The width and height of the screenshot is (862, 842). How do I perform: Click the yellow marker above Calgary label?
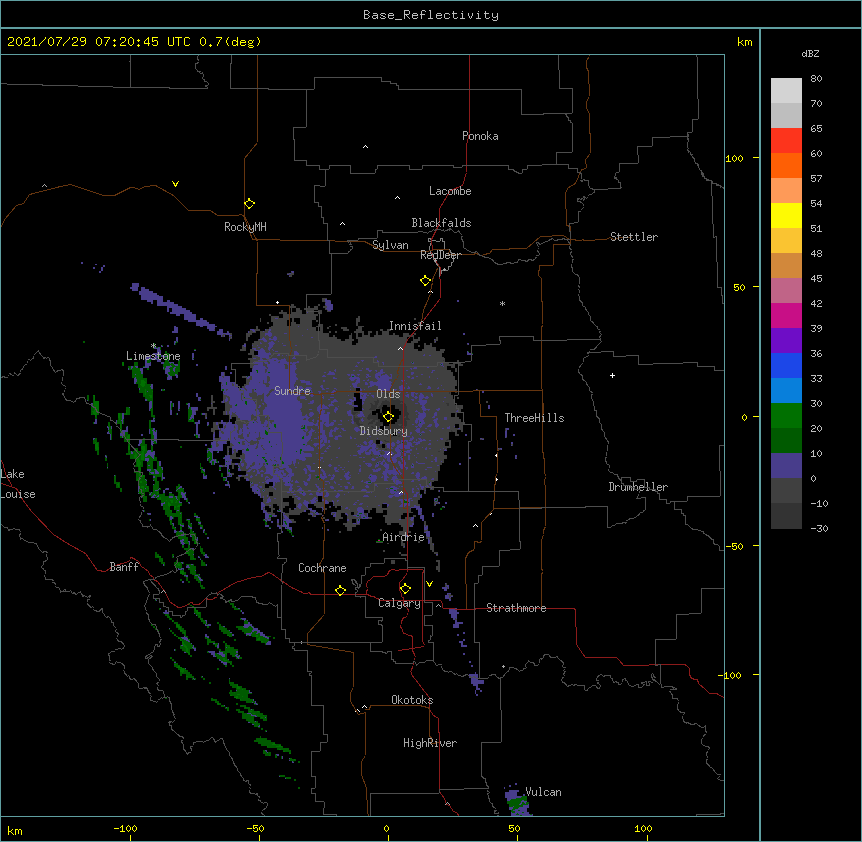405,589
